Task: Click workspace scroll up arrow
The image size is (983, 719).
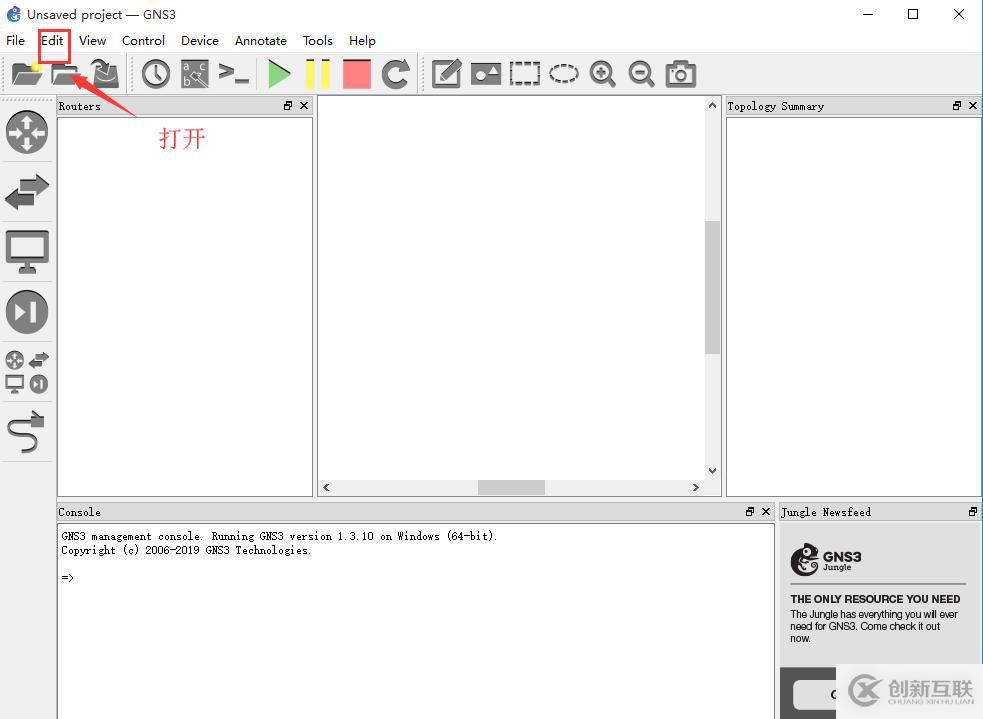Action: coord(712,105)
